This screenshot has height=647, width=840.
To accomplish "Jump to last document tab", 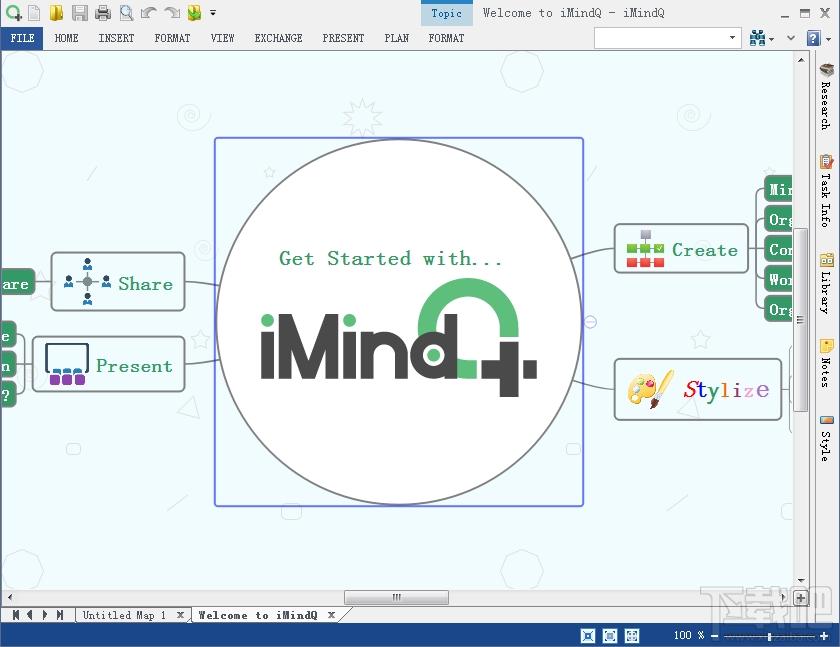I will point(59,615).
